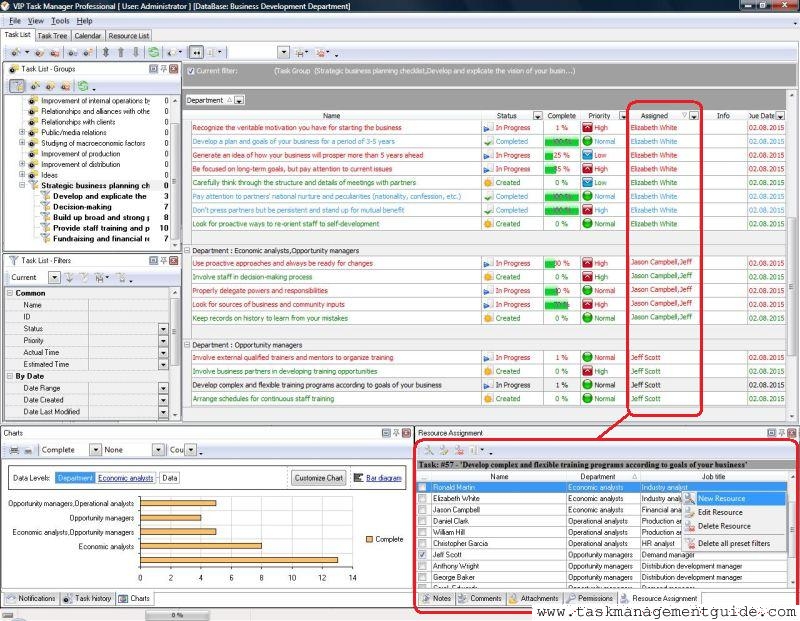Click the apply filter funnel icon in Filters toolbar
The image size is (800, 621).
[x=70, y=277]
